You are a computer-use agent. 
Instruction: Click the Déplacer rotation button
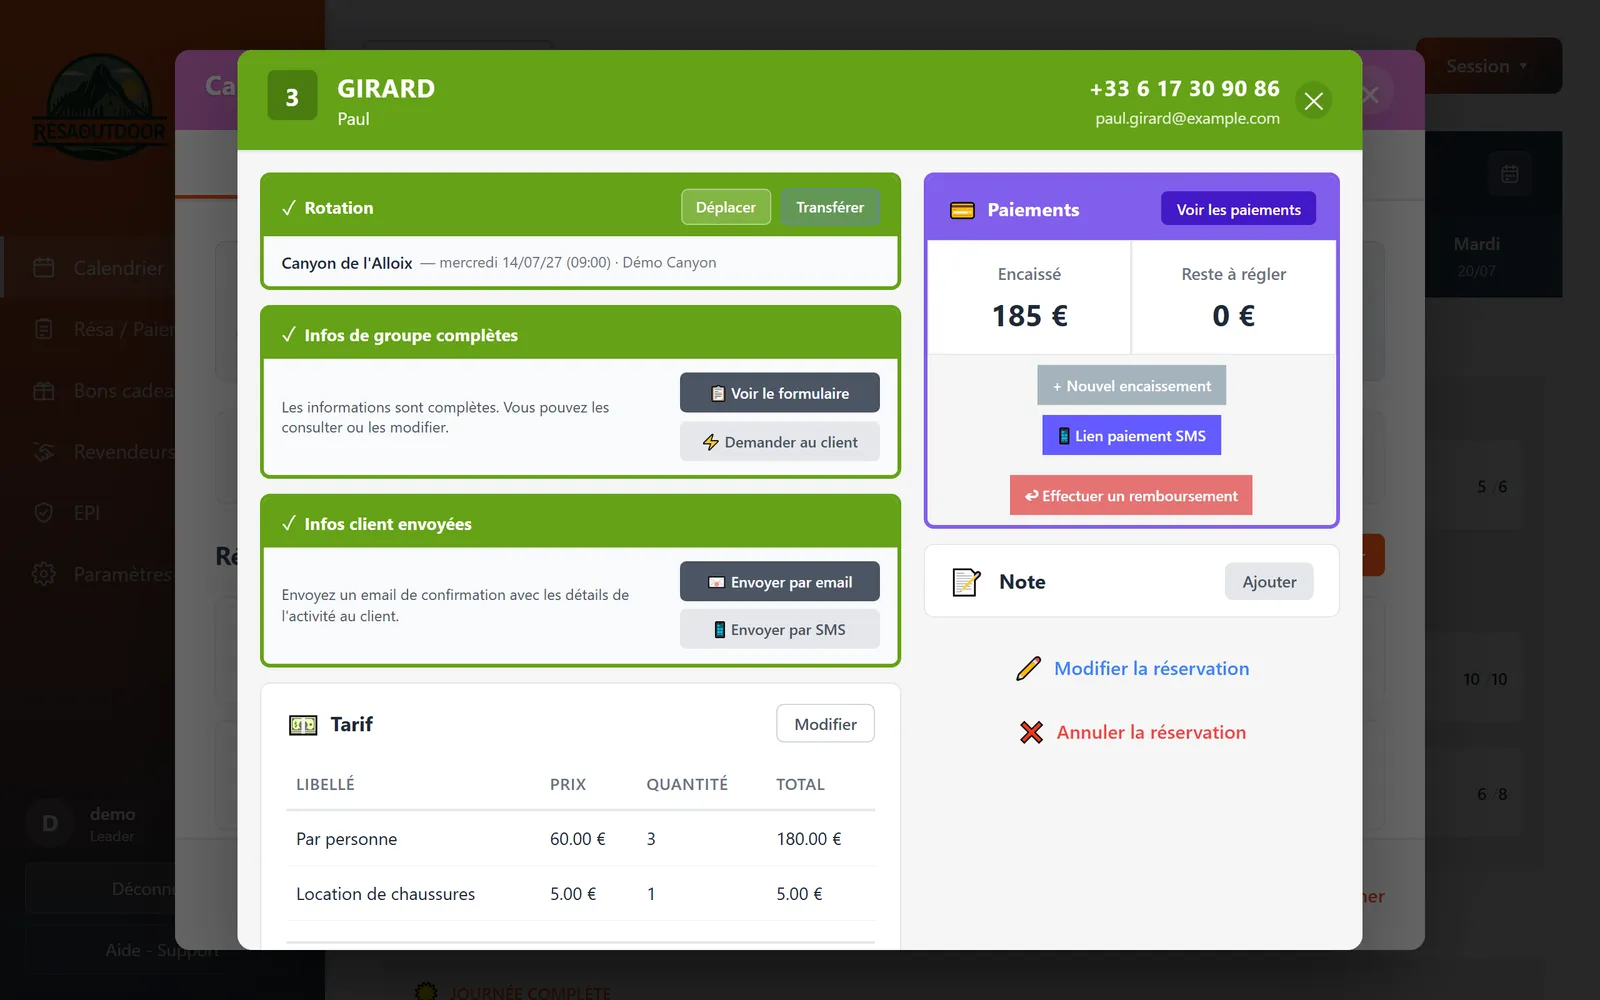coord(726,207)
